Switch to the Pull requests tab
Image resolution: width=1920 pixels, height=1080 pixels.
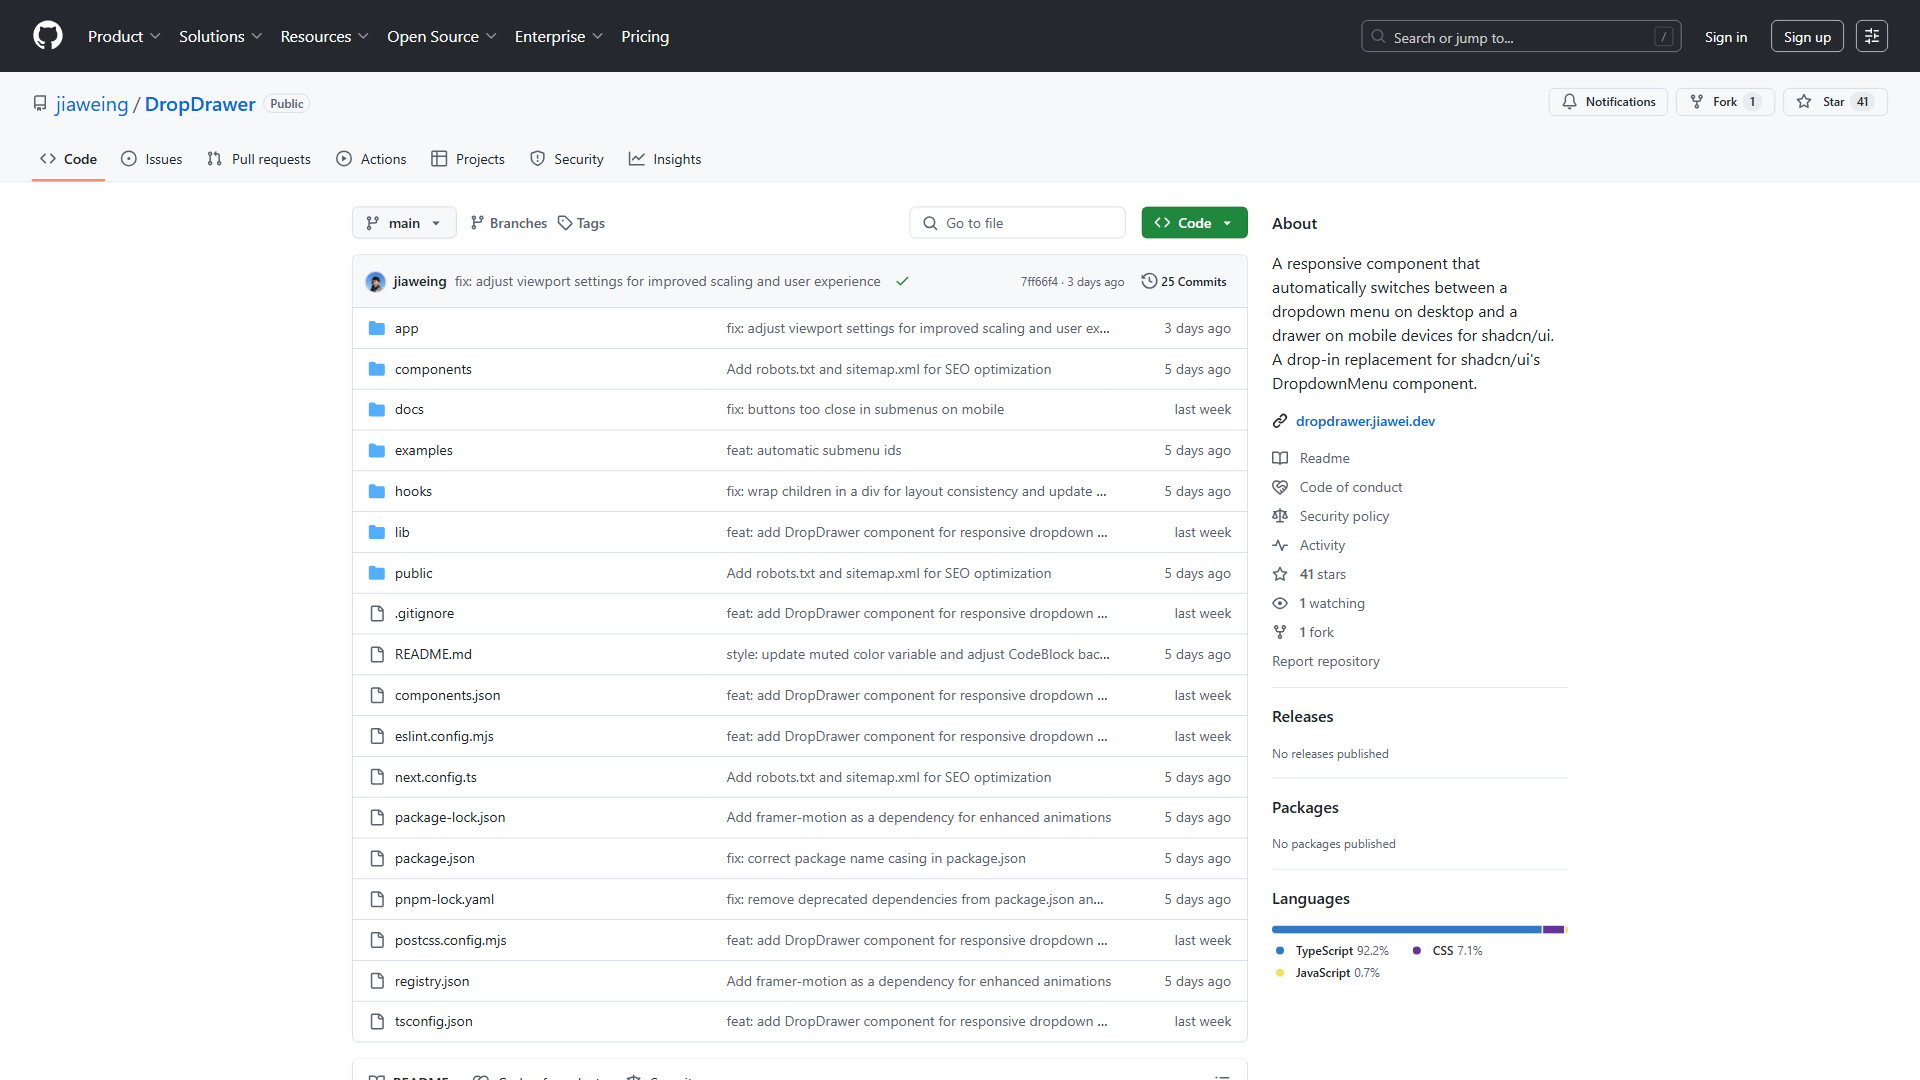pos(259,159)
